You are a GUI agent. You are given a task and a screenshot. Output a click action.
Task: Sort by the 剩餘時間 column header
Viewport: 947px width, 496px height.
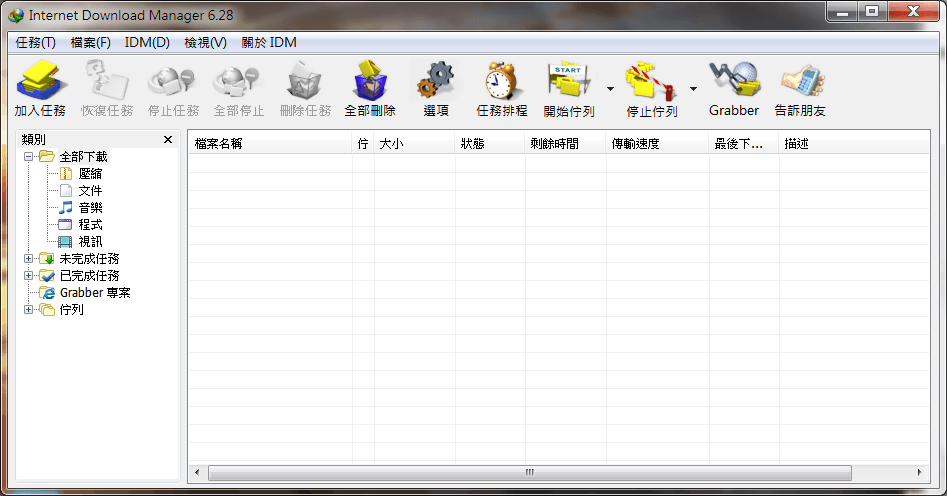[565, 144]
